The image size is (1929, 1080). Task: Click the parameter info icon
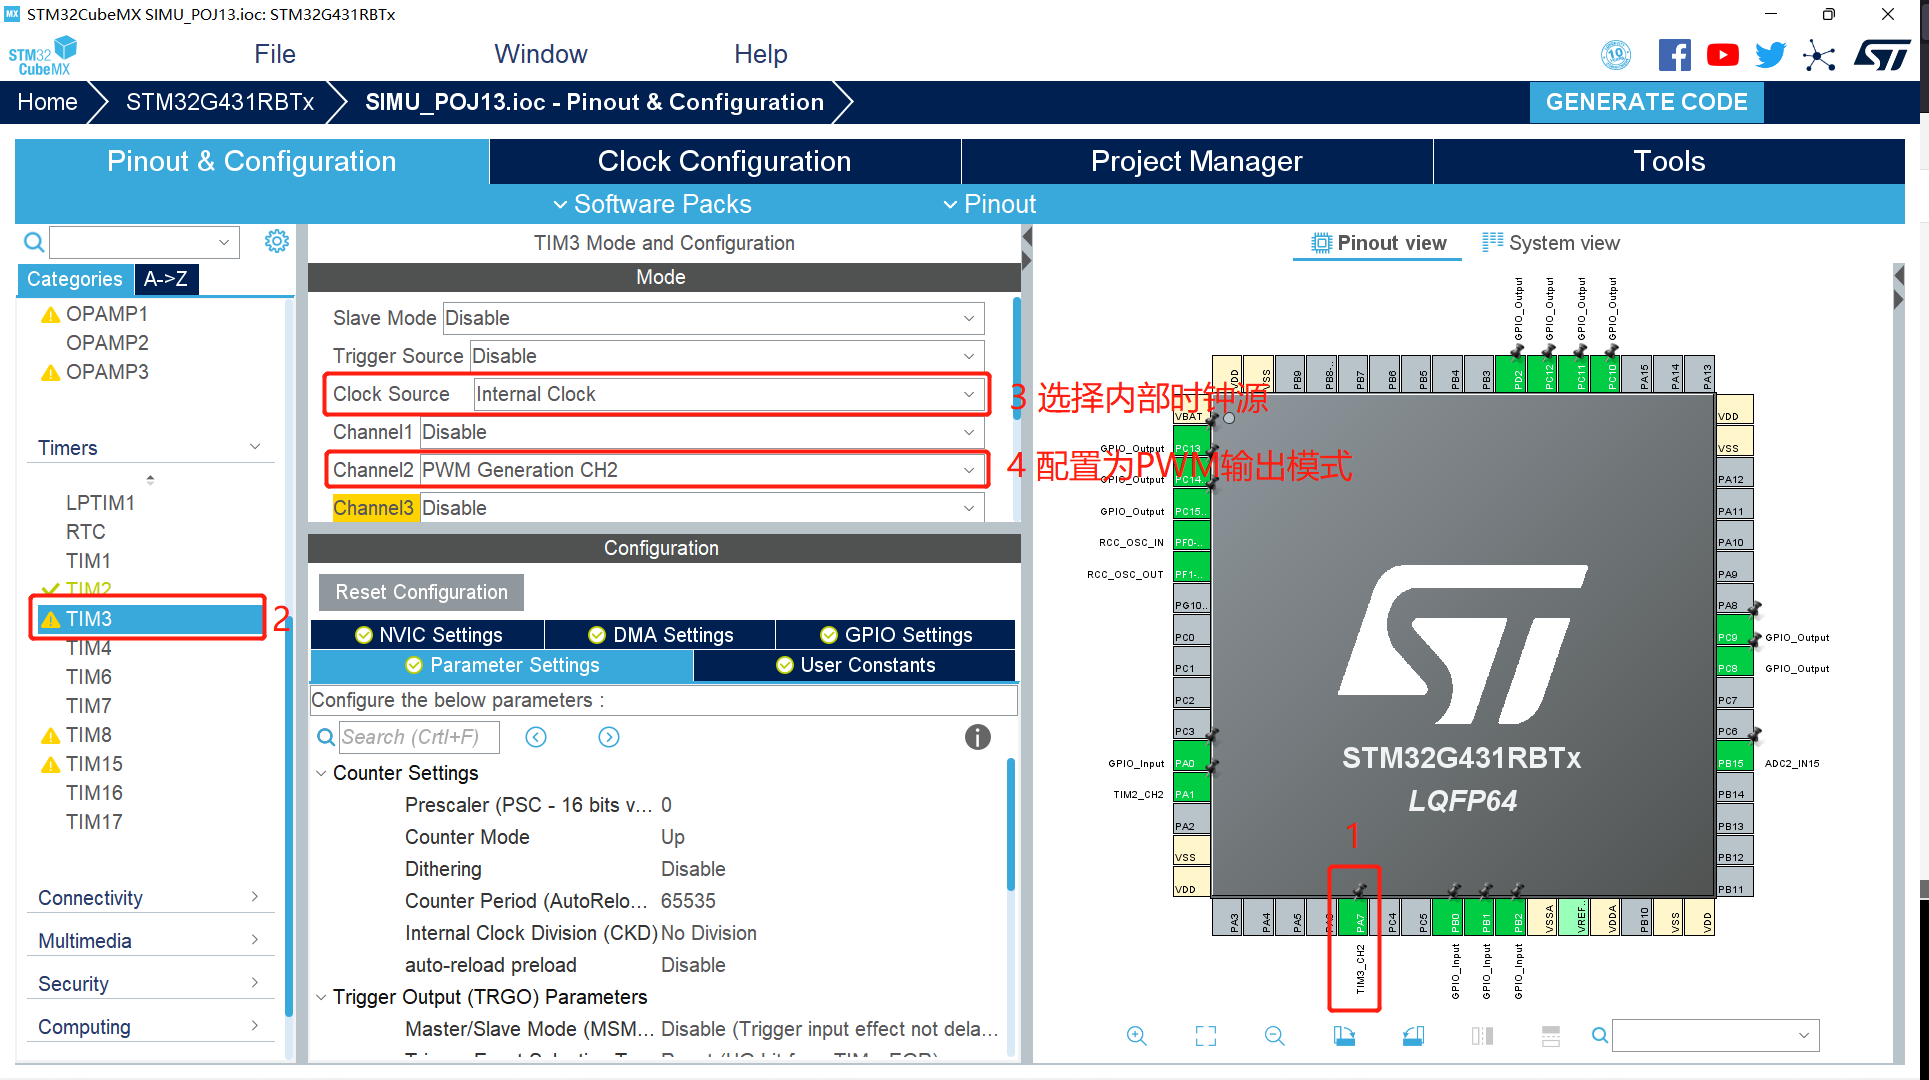[977, 737]
